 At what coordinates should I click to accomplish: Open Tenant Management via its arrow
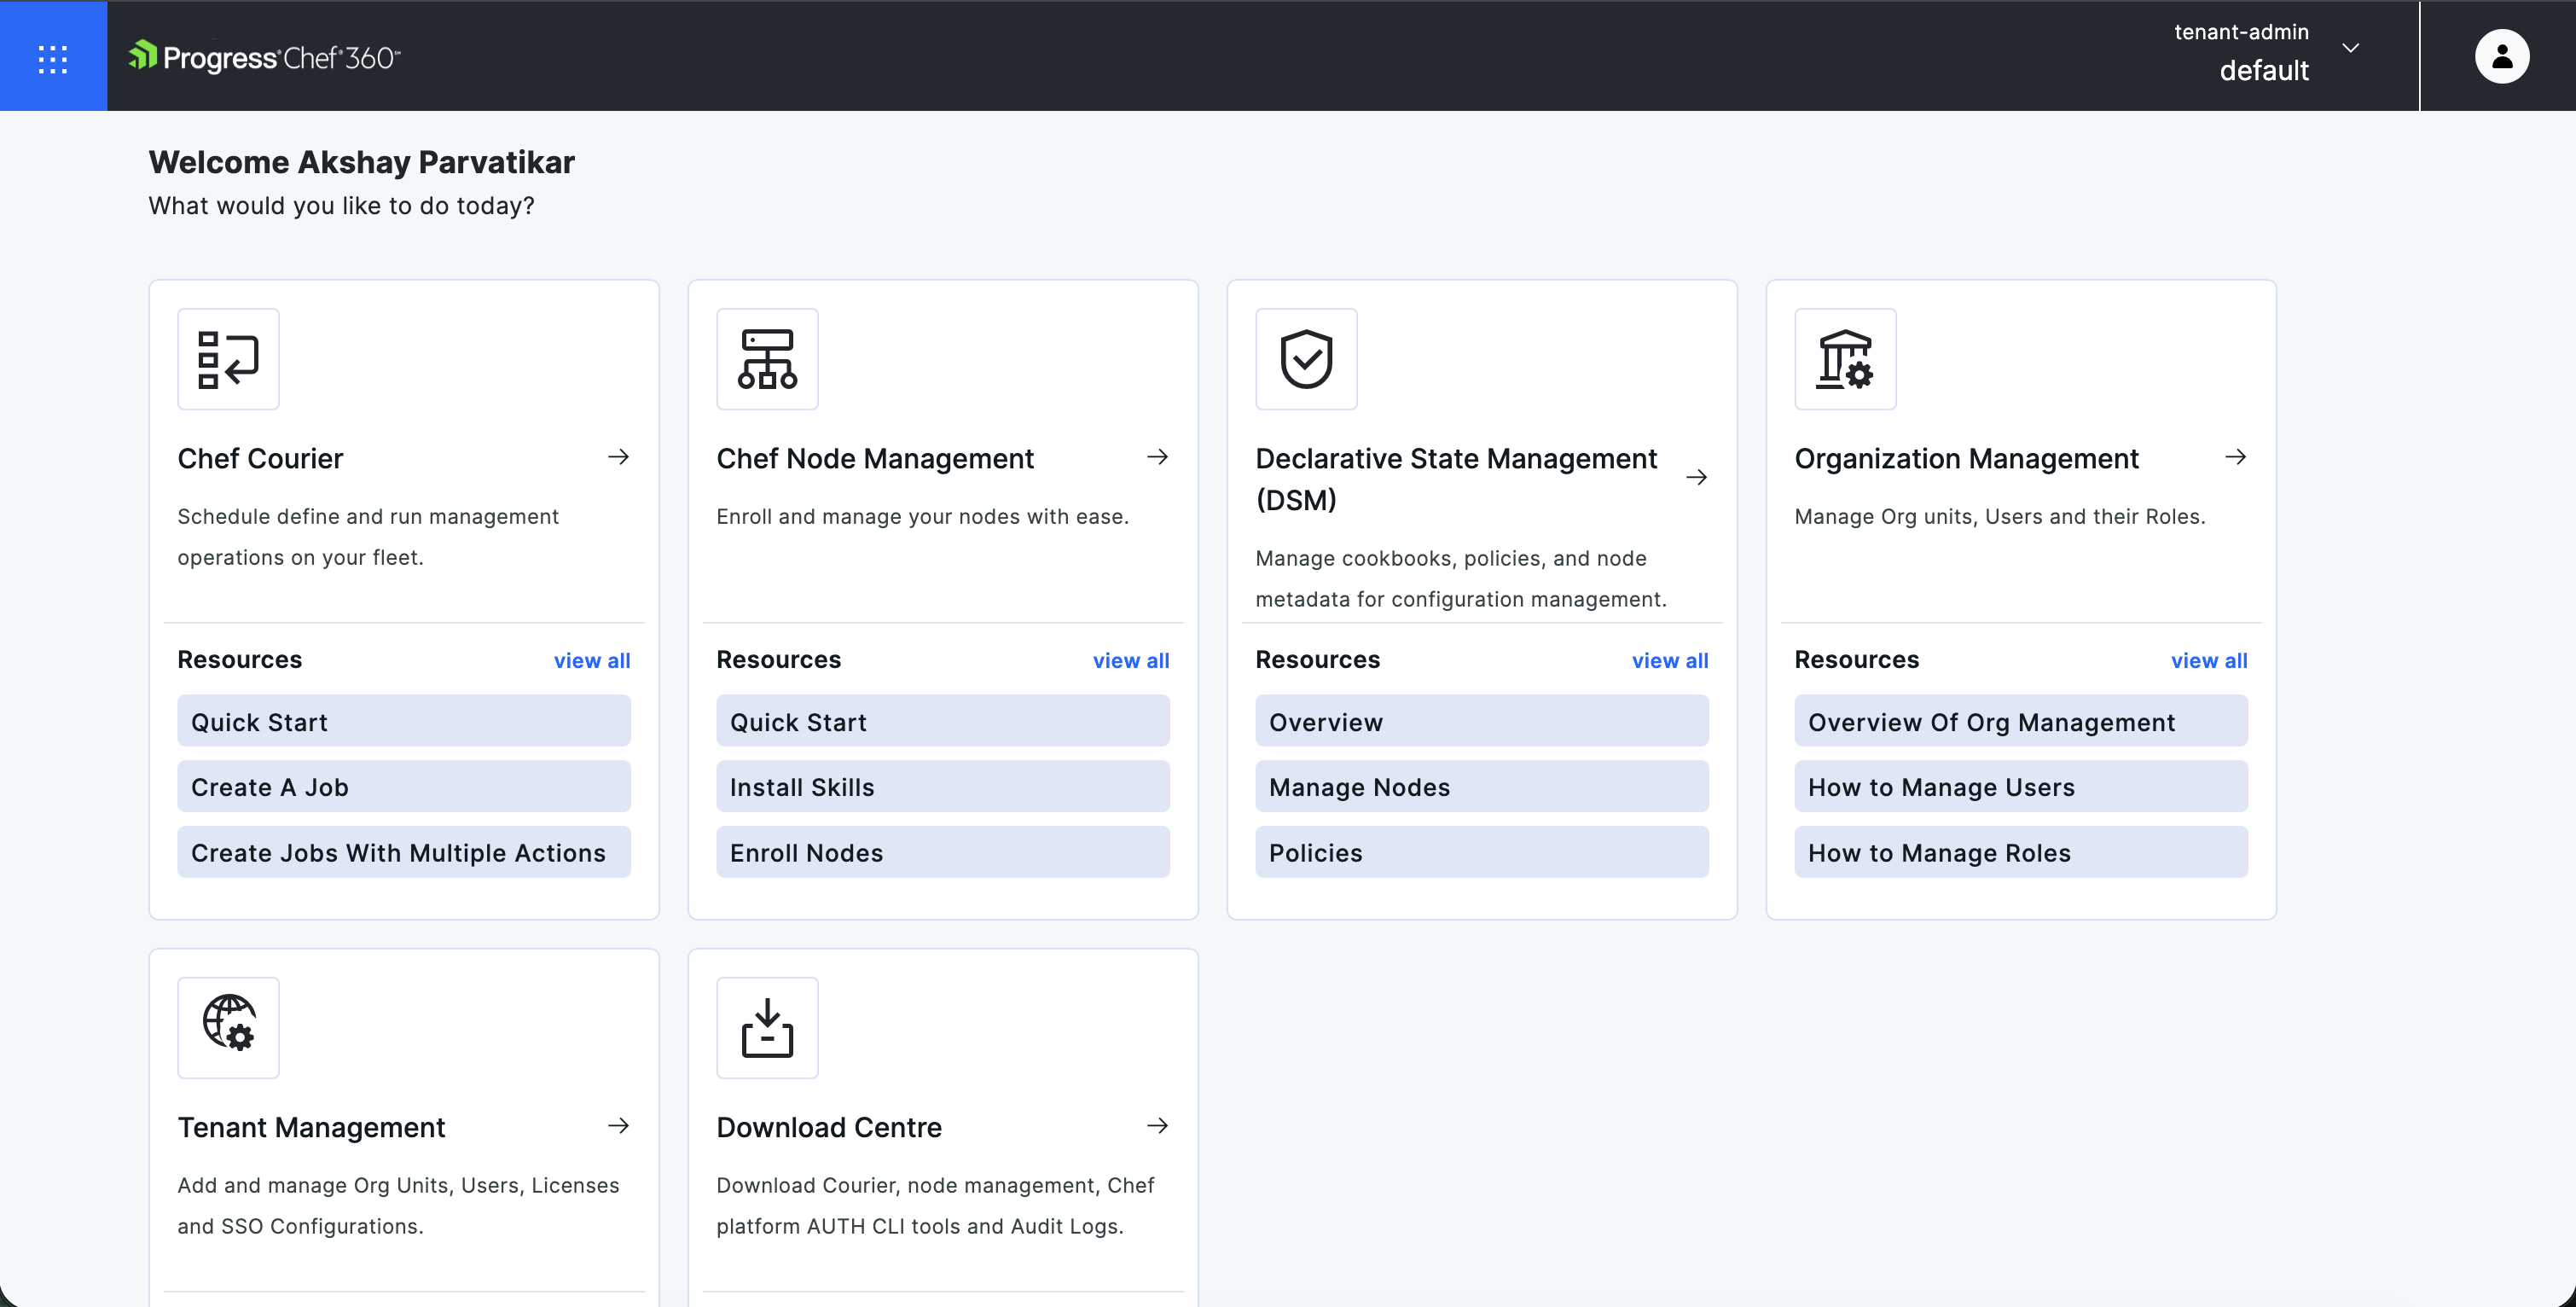coord(618,1125)
